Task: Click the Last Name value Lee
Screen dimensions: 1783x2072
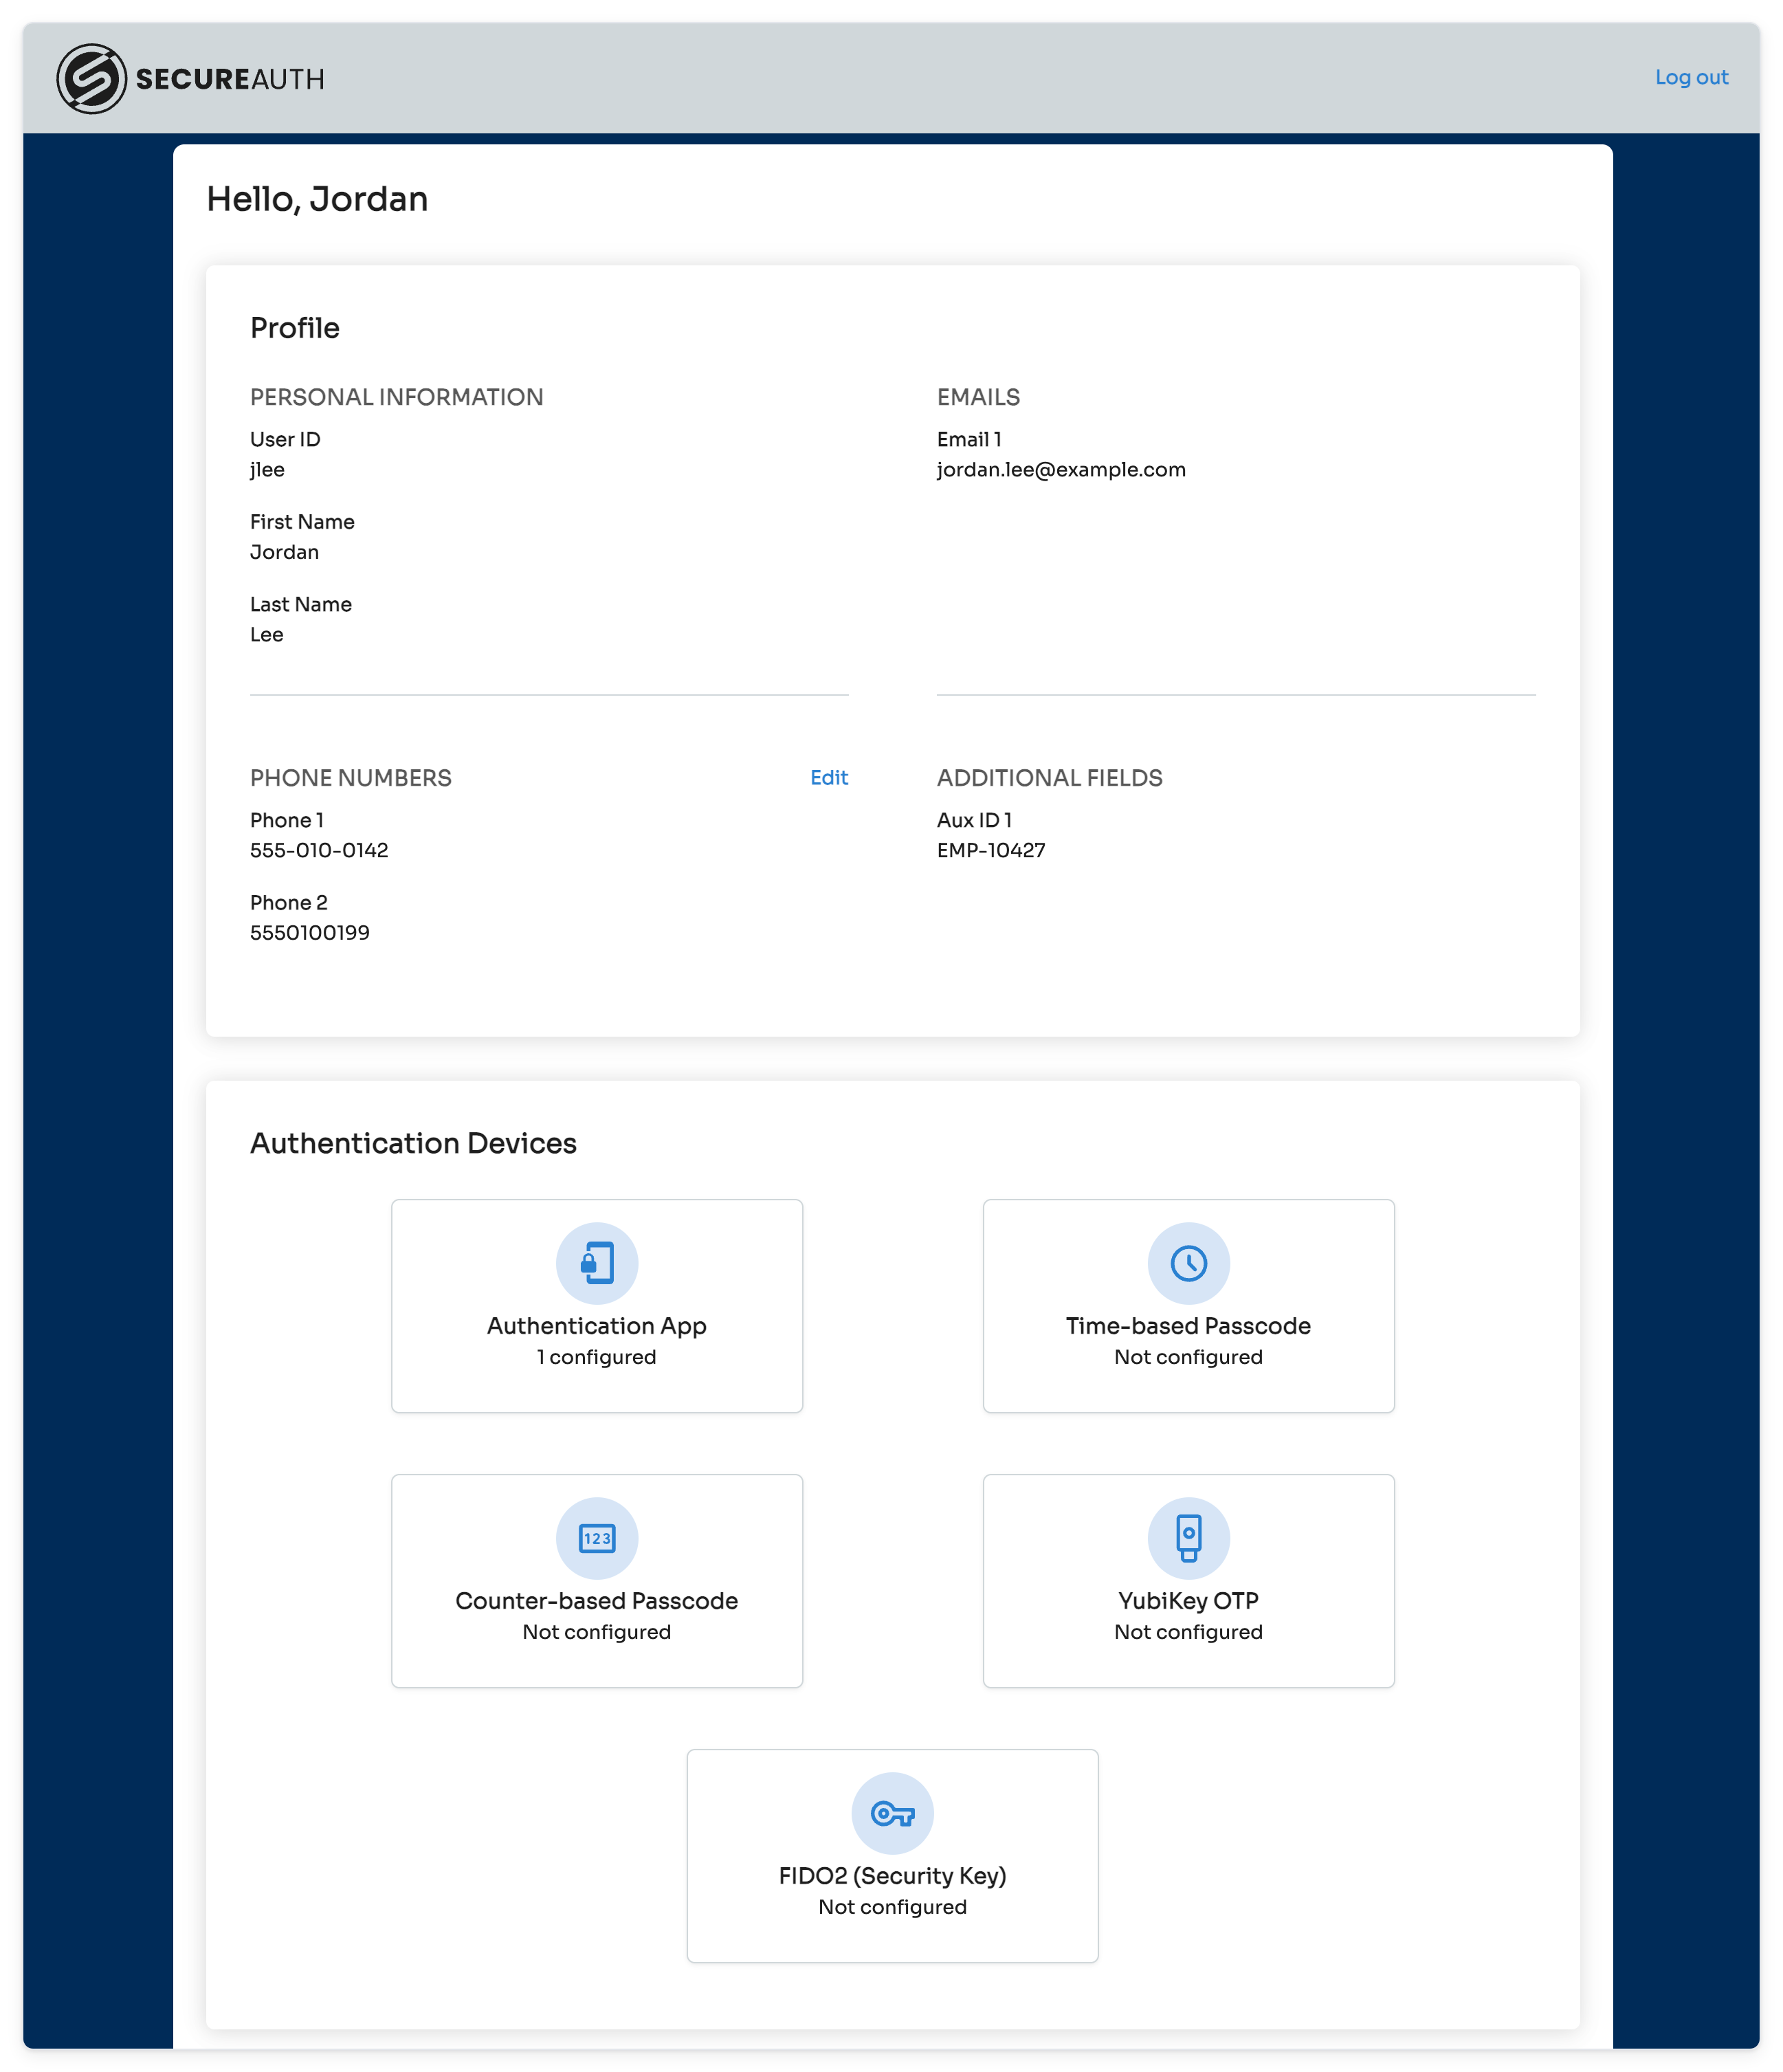Action: tap(266, 634)
